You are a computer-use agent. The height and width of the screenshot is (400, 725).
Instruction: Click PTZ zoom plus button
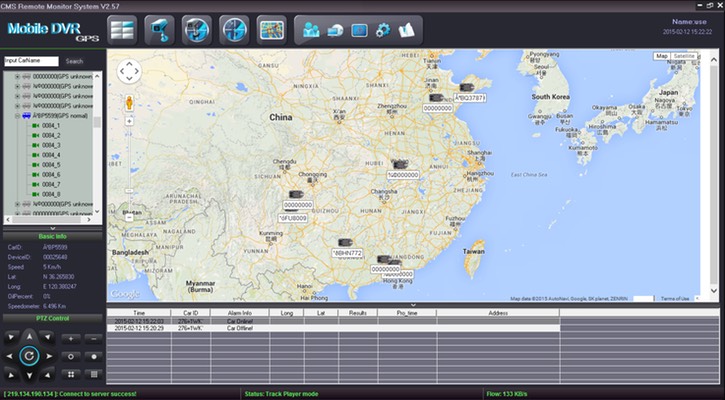click(x=71, y=338)
